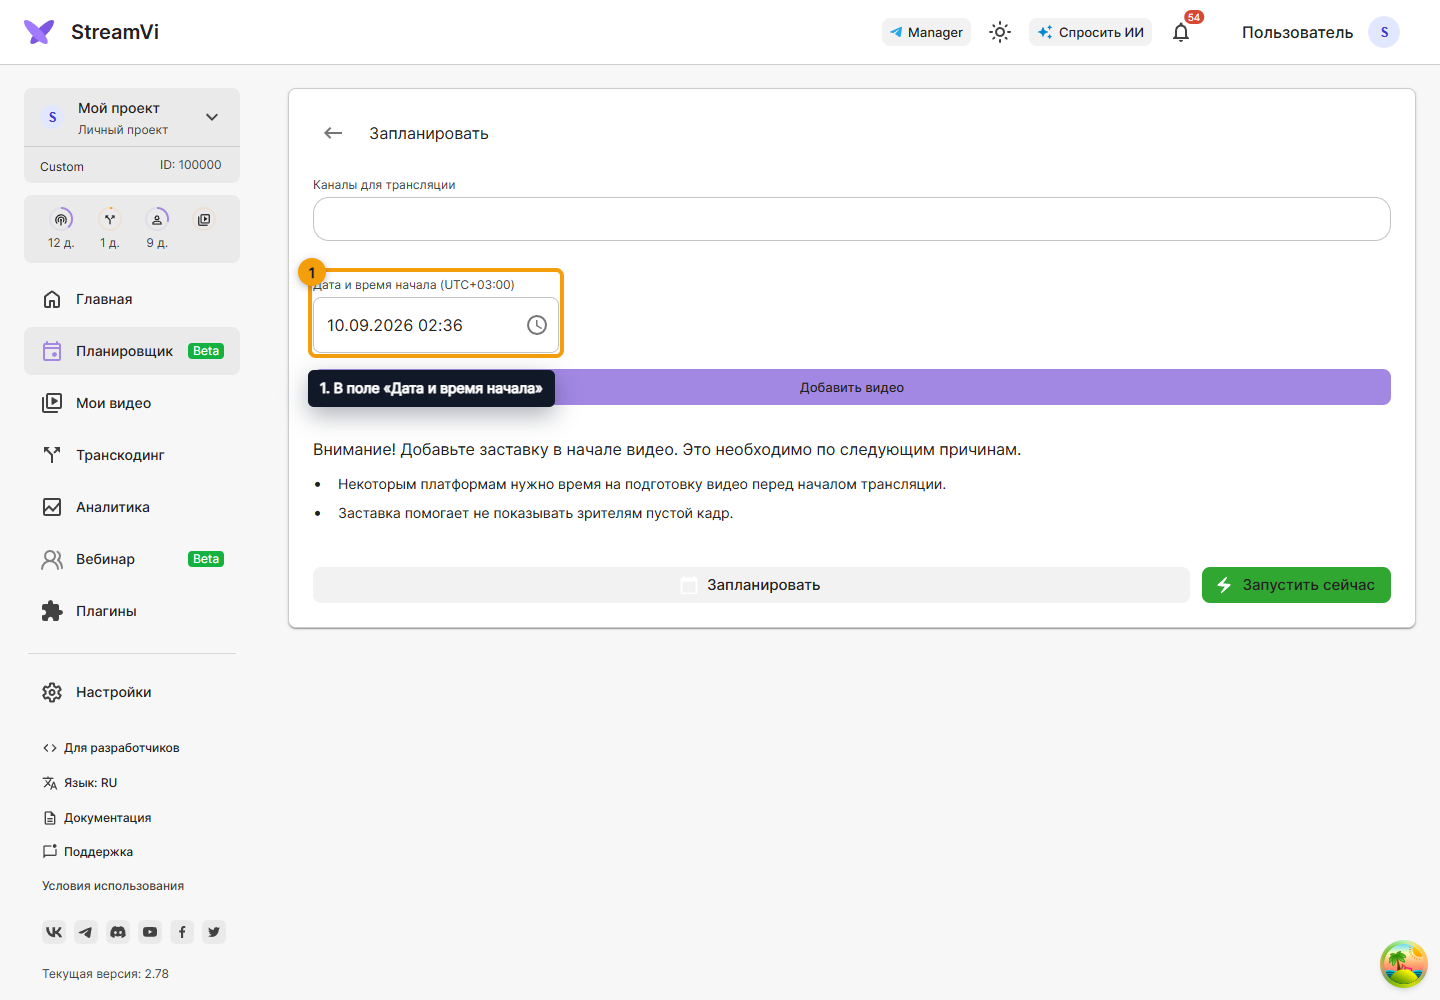Open the Telegram social icon in the sidebar footer

click(x=86, y=932)
